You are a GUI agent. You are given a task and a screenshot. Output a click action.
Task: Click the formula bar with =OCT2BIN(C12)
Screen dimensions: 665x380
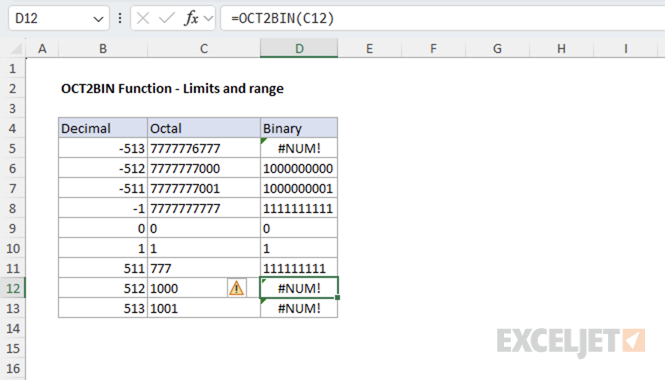(x=442, y=18)
